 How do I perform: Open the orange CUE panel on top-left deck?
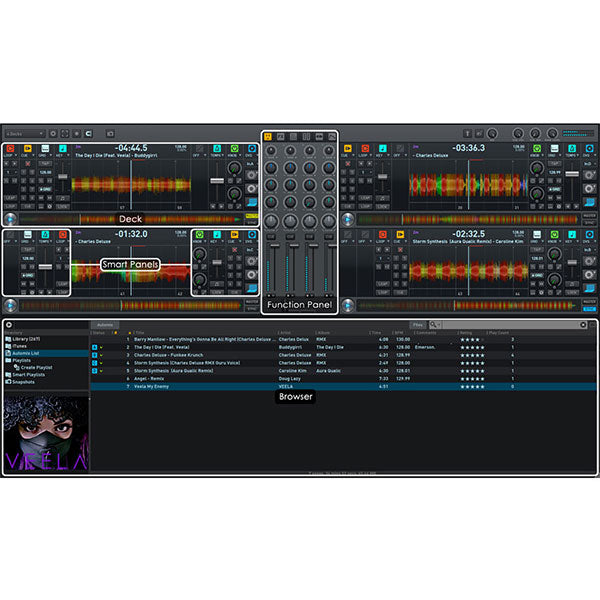point(28,148)
